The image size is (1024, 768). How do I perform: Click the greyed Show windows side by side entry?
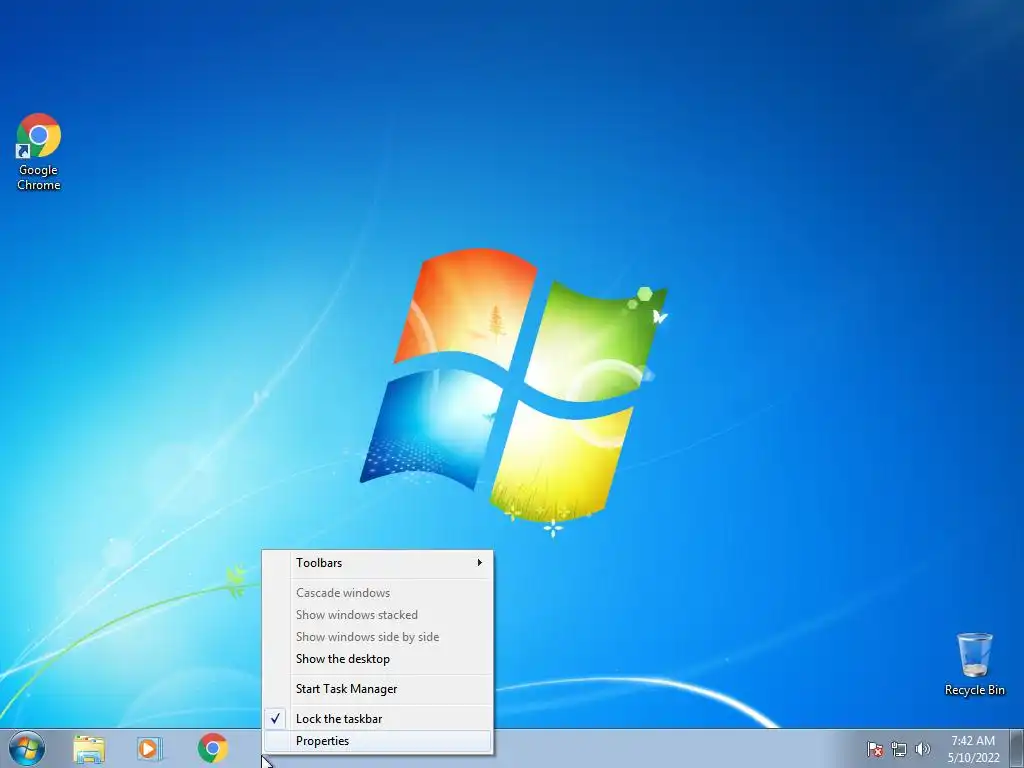click(x=377, y=637)
